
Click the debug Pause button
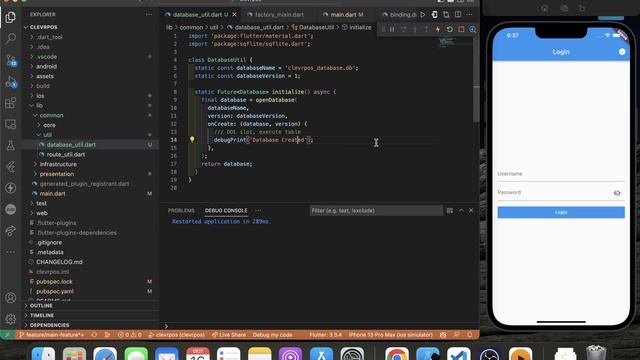pyautogui.click(x=392, y=29)
